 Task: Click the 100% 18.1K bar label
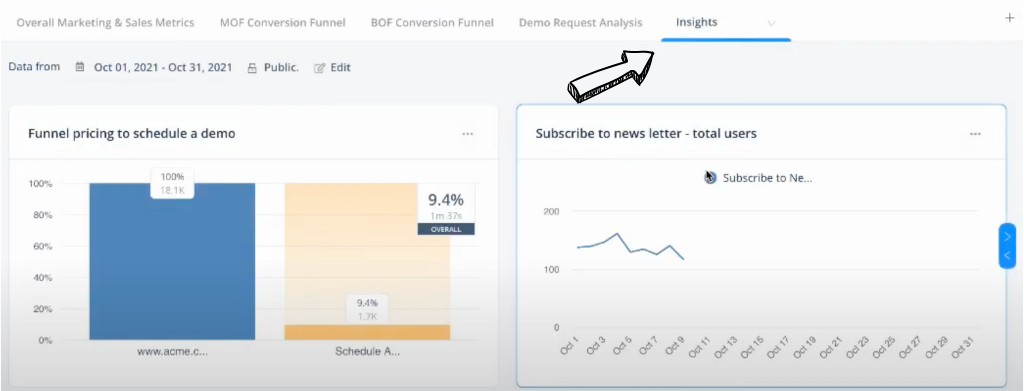tap(172, 183)
